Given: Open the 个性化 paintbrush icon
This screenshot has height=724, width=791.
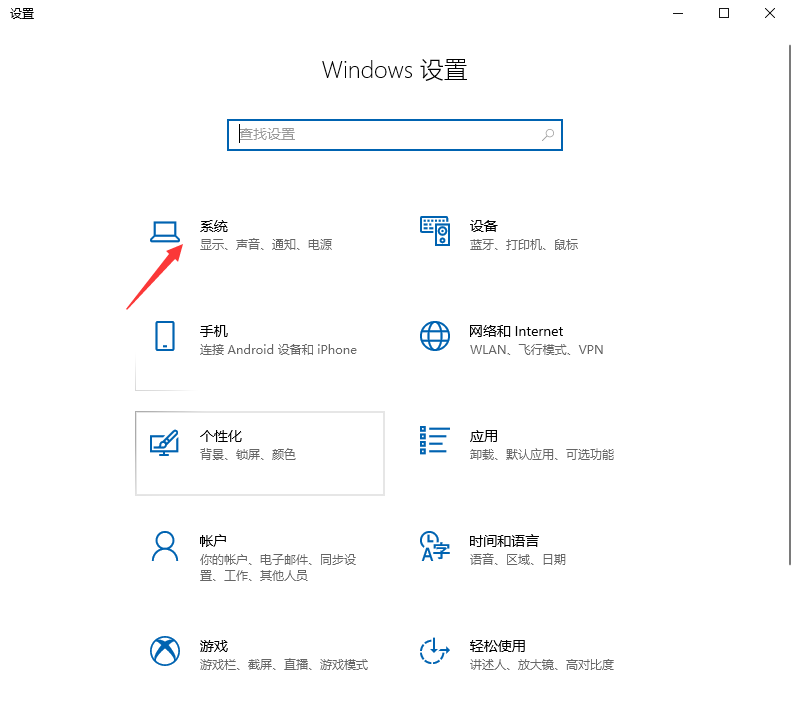Looking at the screenshot, I should 164,442.
